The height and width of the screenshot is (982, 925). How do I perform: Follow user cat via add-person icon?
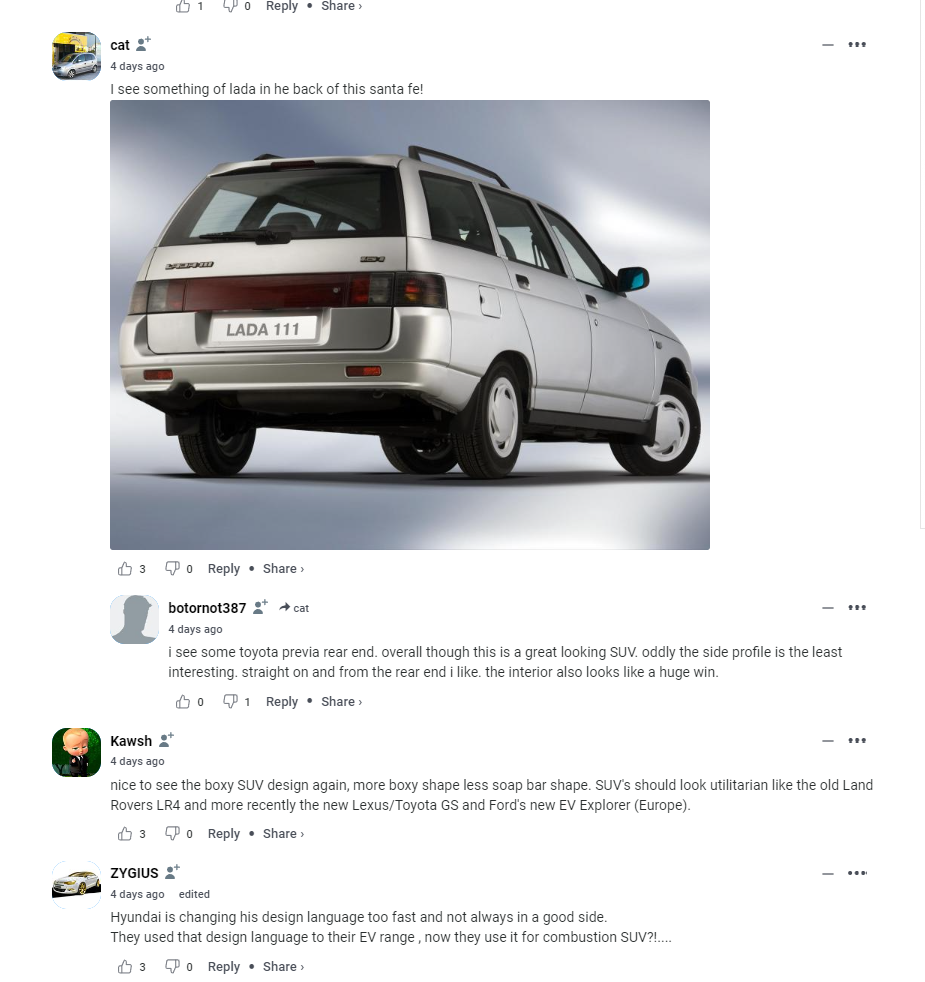[x=143, y=44]
